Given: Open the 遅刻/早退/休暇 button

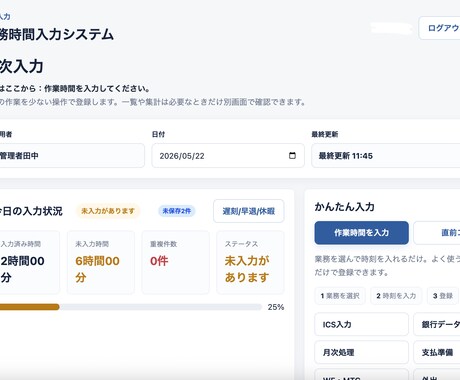Looking at the screenshot, I should point(249,211).
